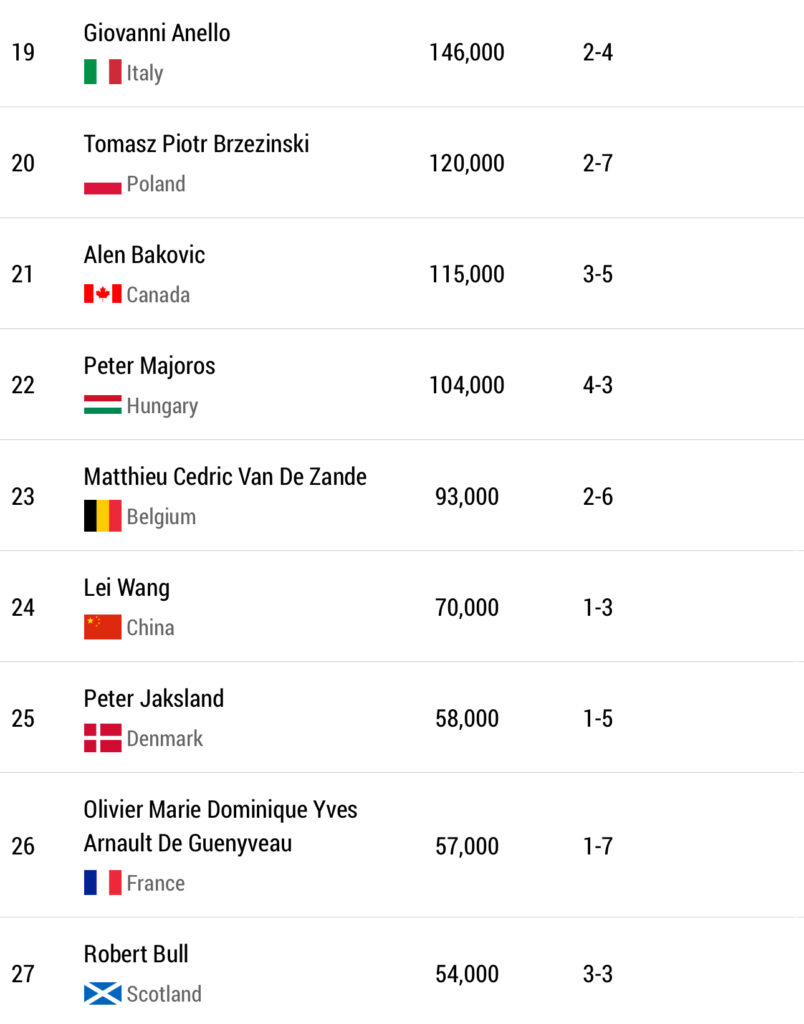The image size is (804, 1024).
Task: Click the 146,000 chip count
Action: click(466, 52)
